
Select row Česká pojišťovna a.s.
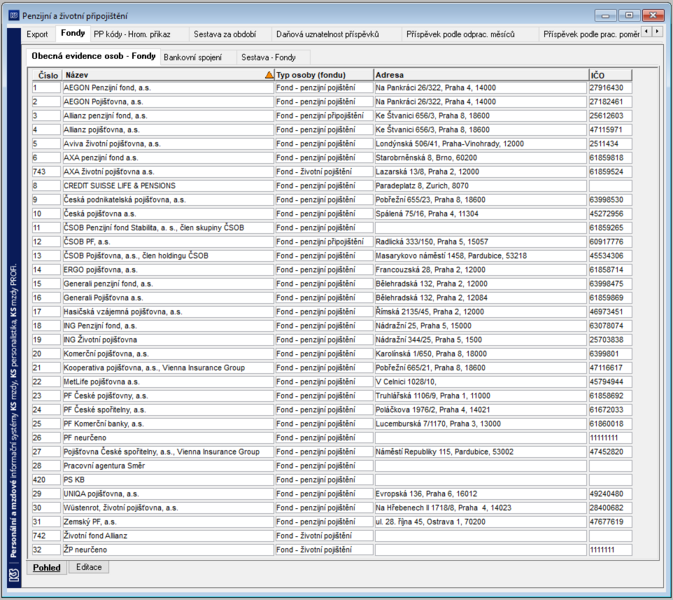pyautogui.click(x=332, y=214)
